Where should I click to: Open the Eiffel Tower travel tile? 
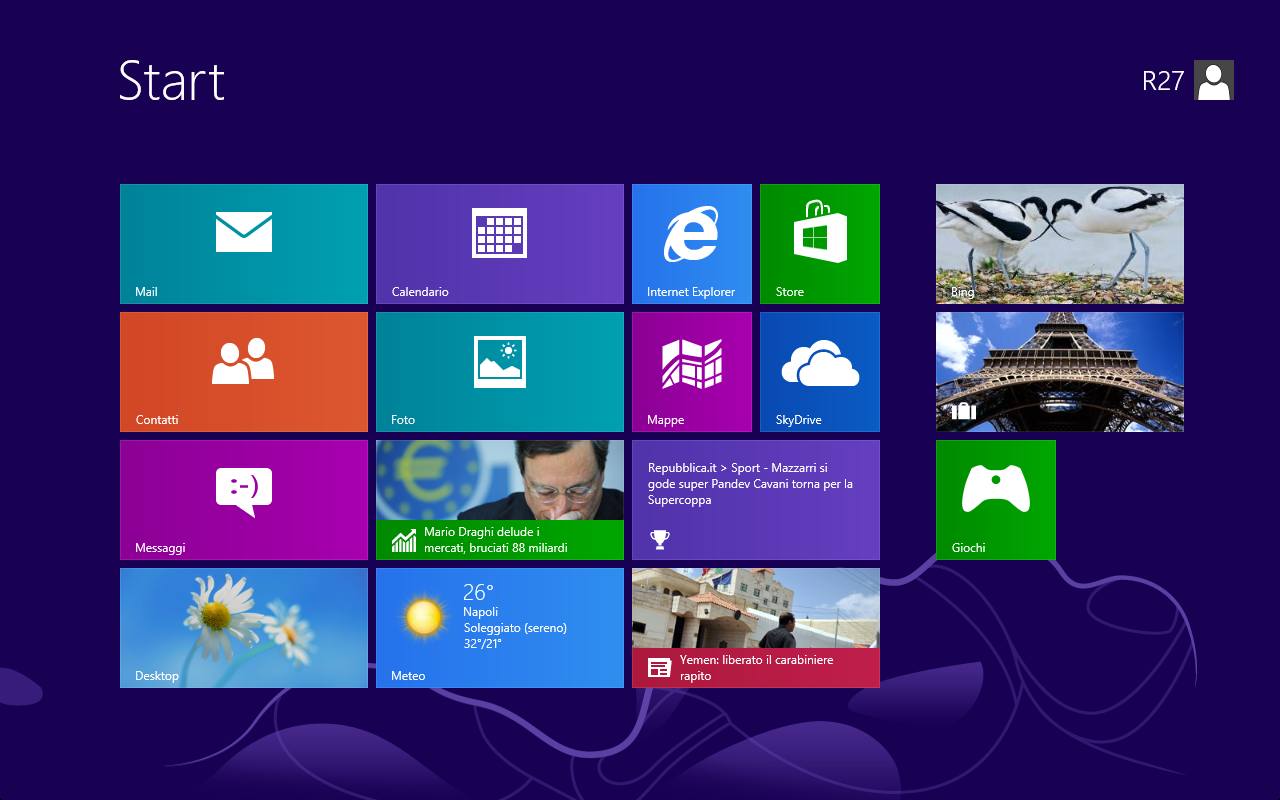click(1060, 372)
